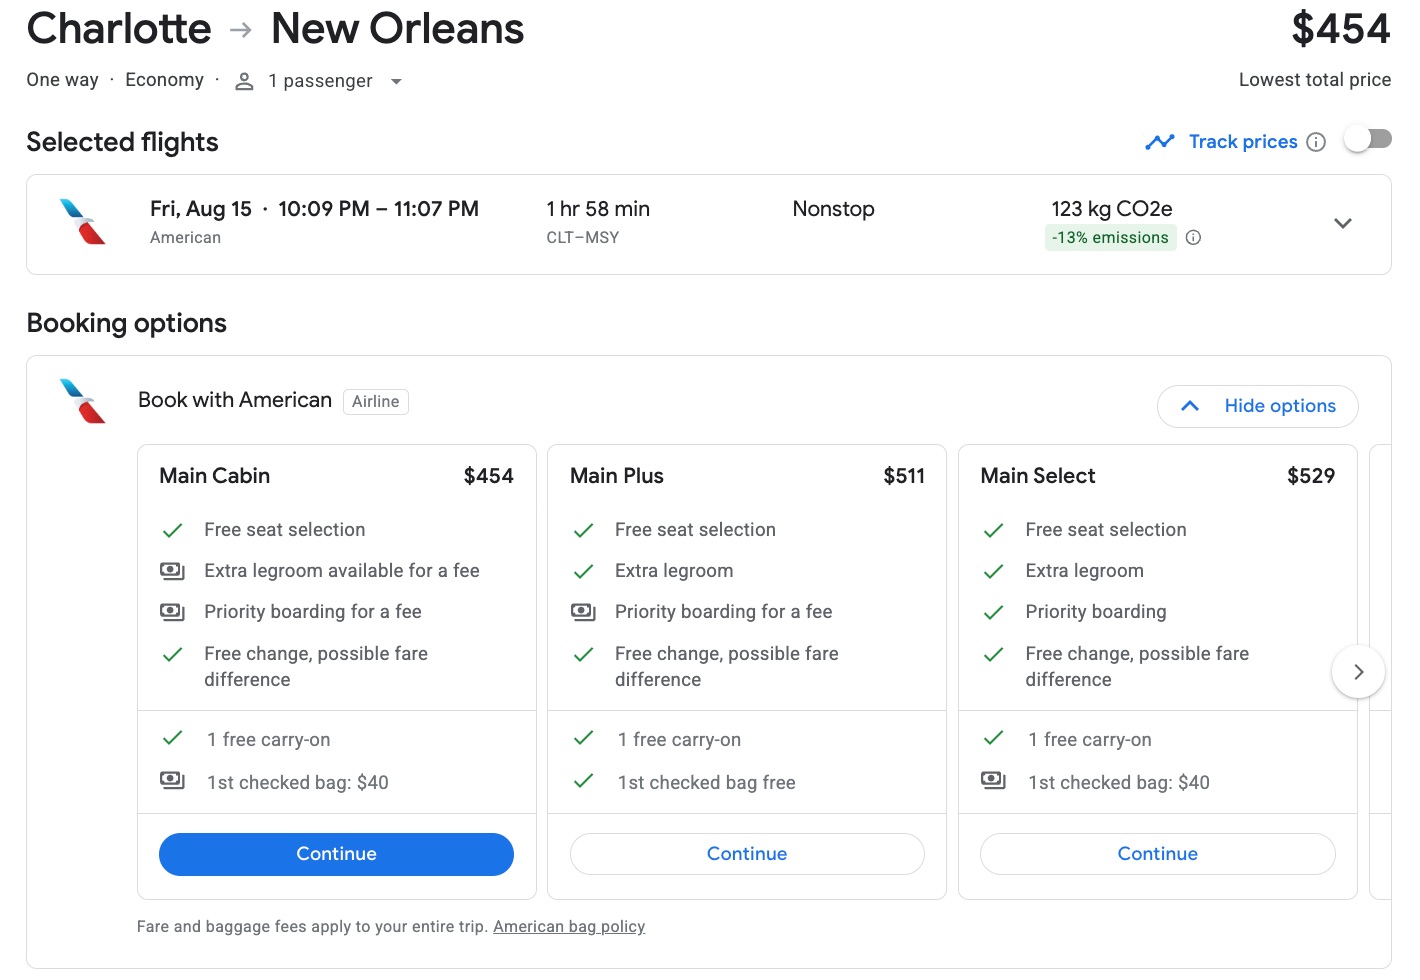Continue with Main Select $529 fare
The width and height of the screenshot is (1420, 980).
point(1157,854)
